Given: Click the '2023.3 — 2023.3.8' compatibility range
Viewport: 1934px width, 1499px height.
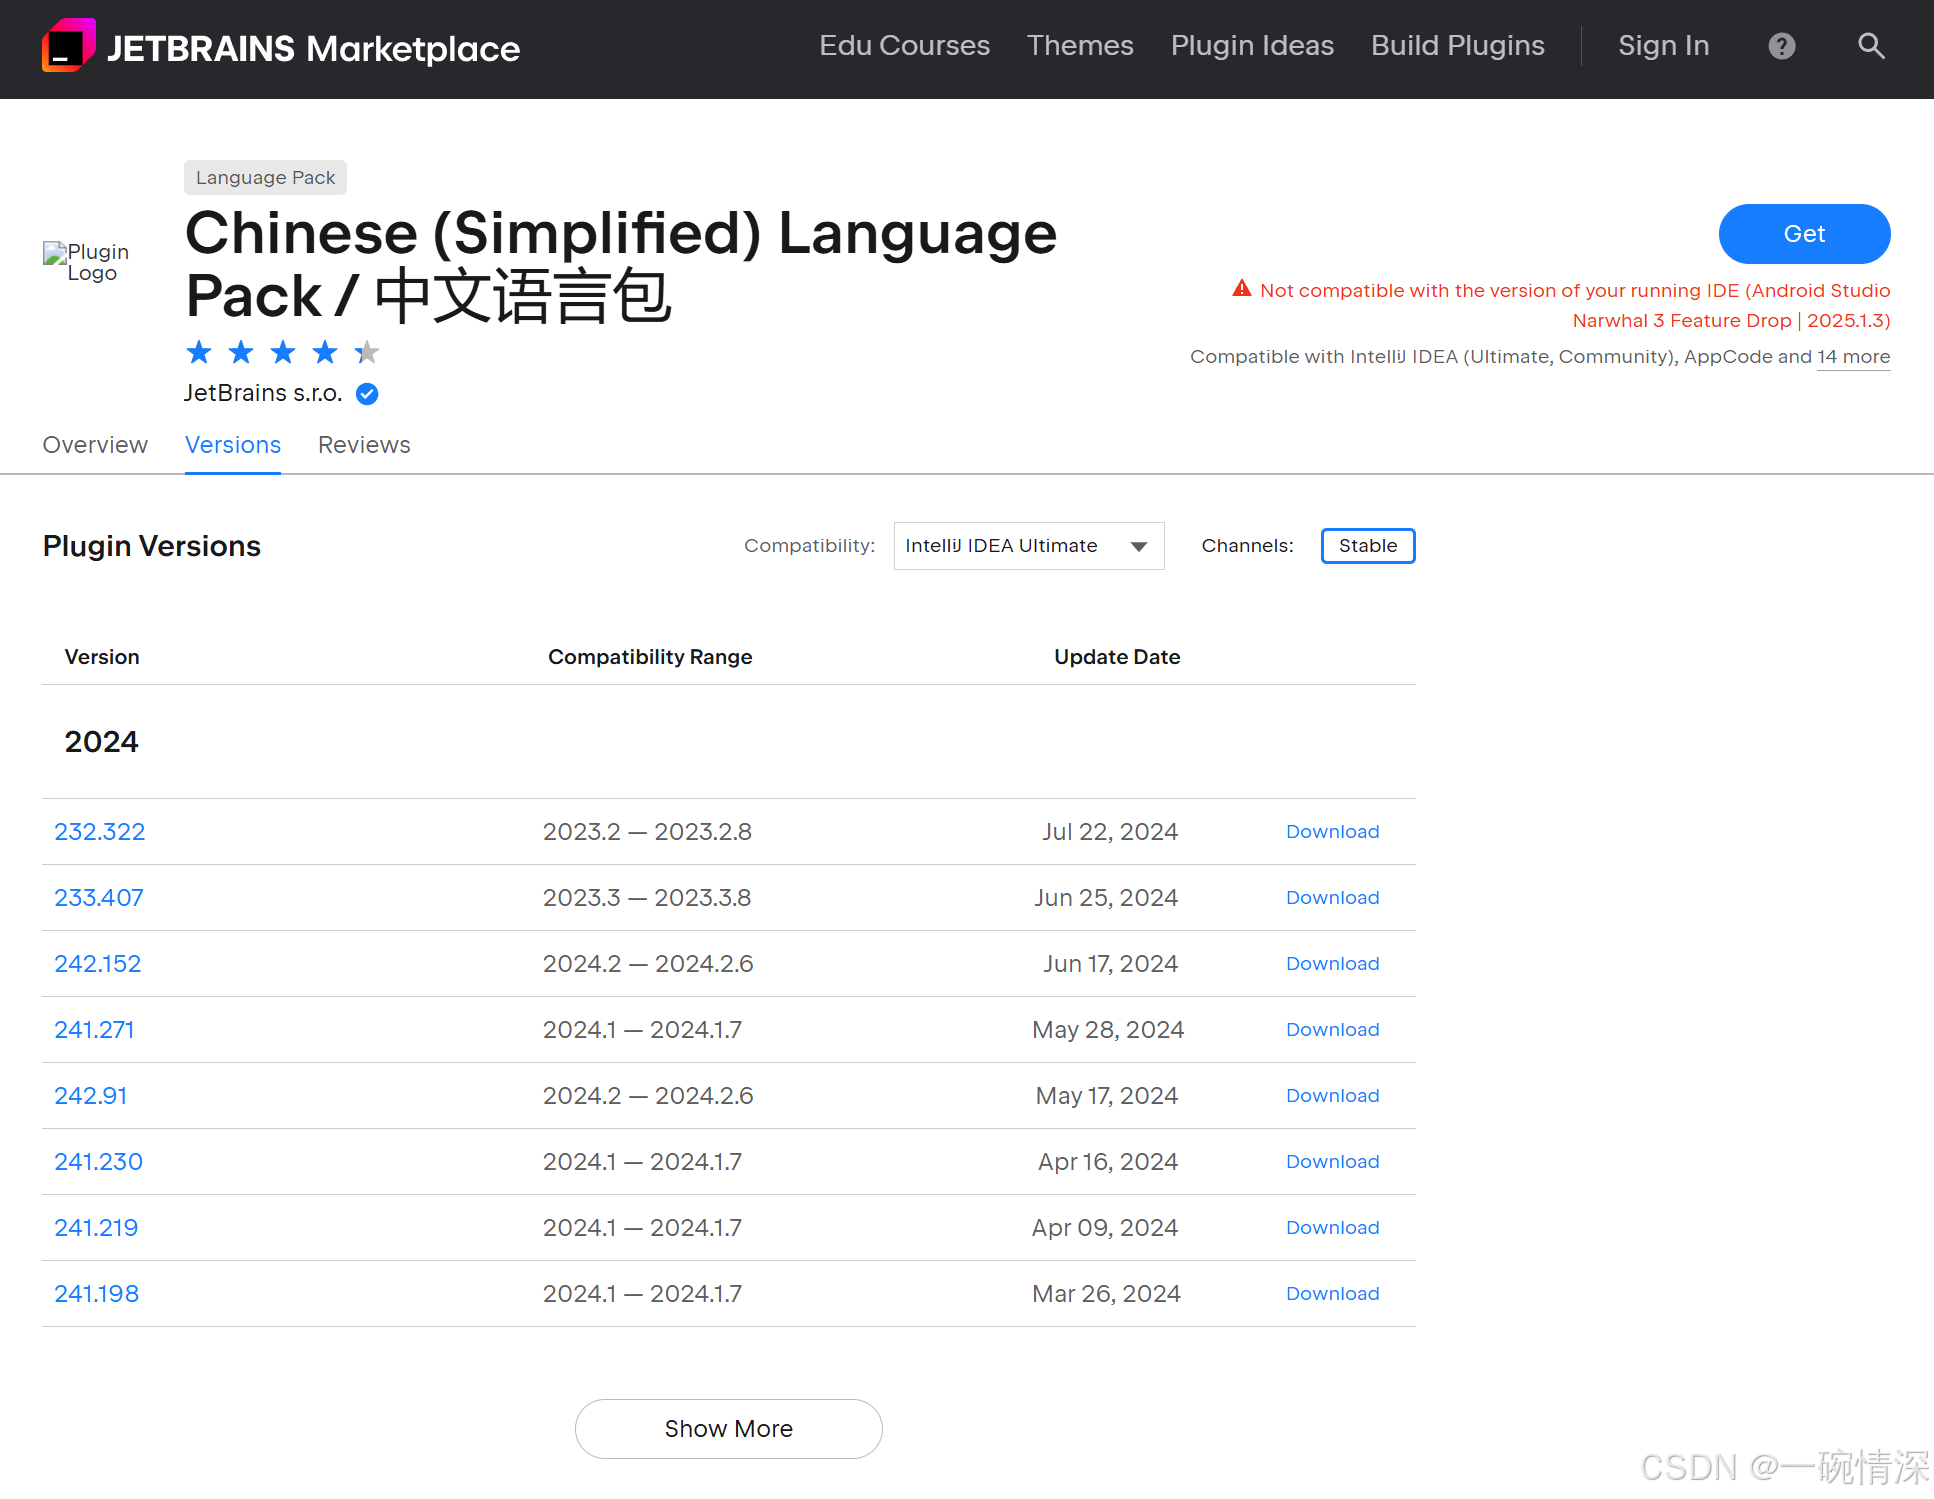Looking at the screenshot, I should tap(647, 898).
